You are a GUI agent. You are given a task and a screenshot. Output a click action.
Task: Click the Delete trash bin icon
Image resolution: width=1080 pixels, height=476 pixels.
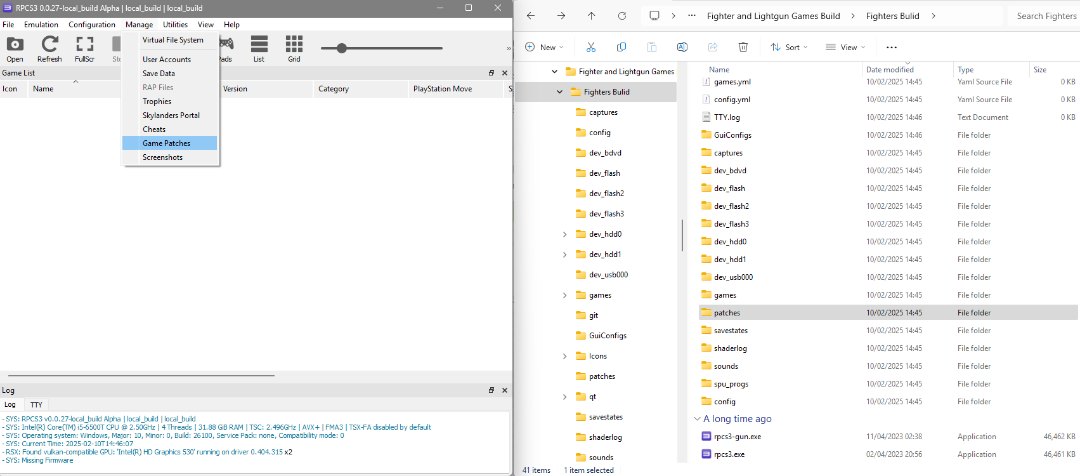[743, 47]
